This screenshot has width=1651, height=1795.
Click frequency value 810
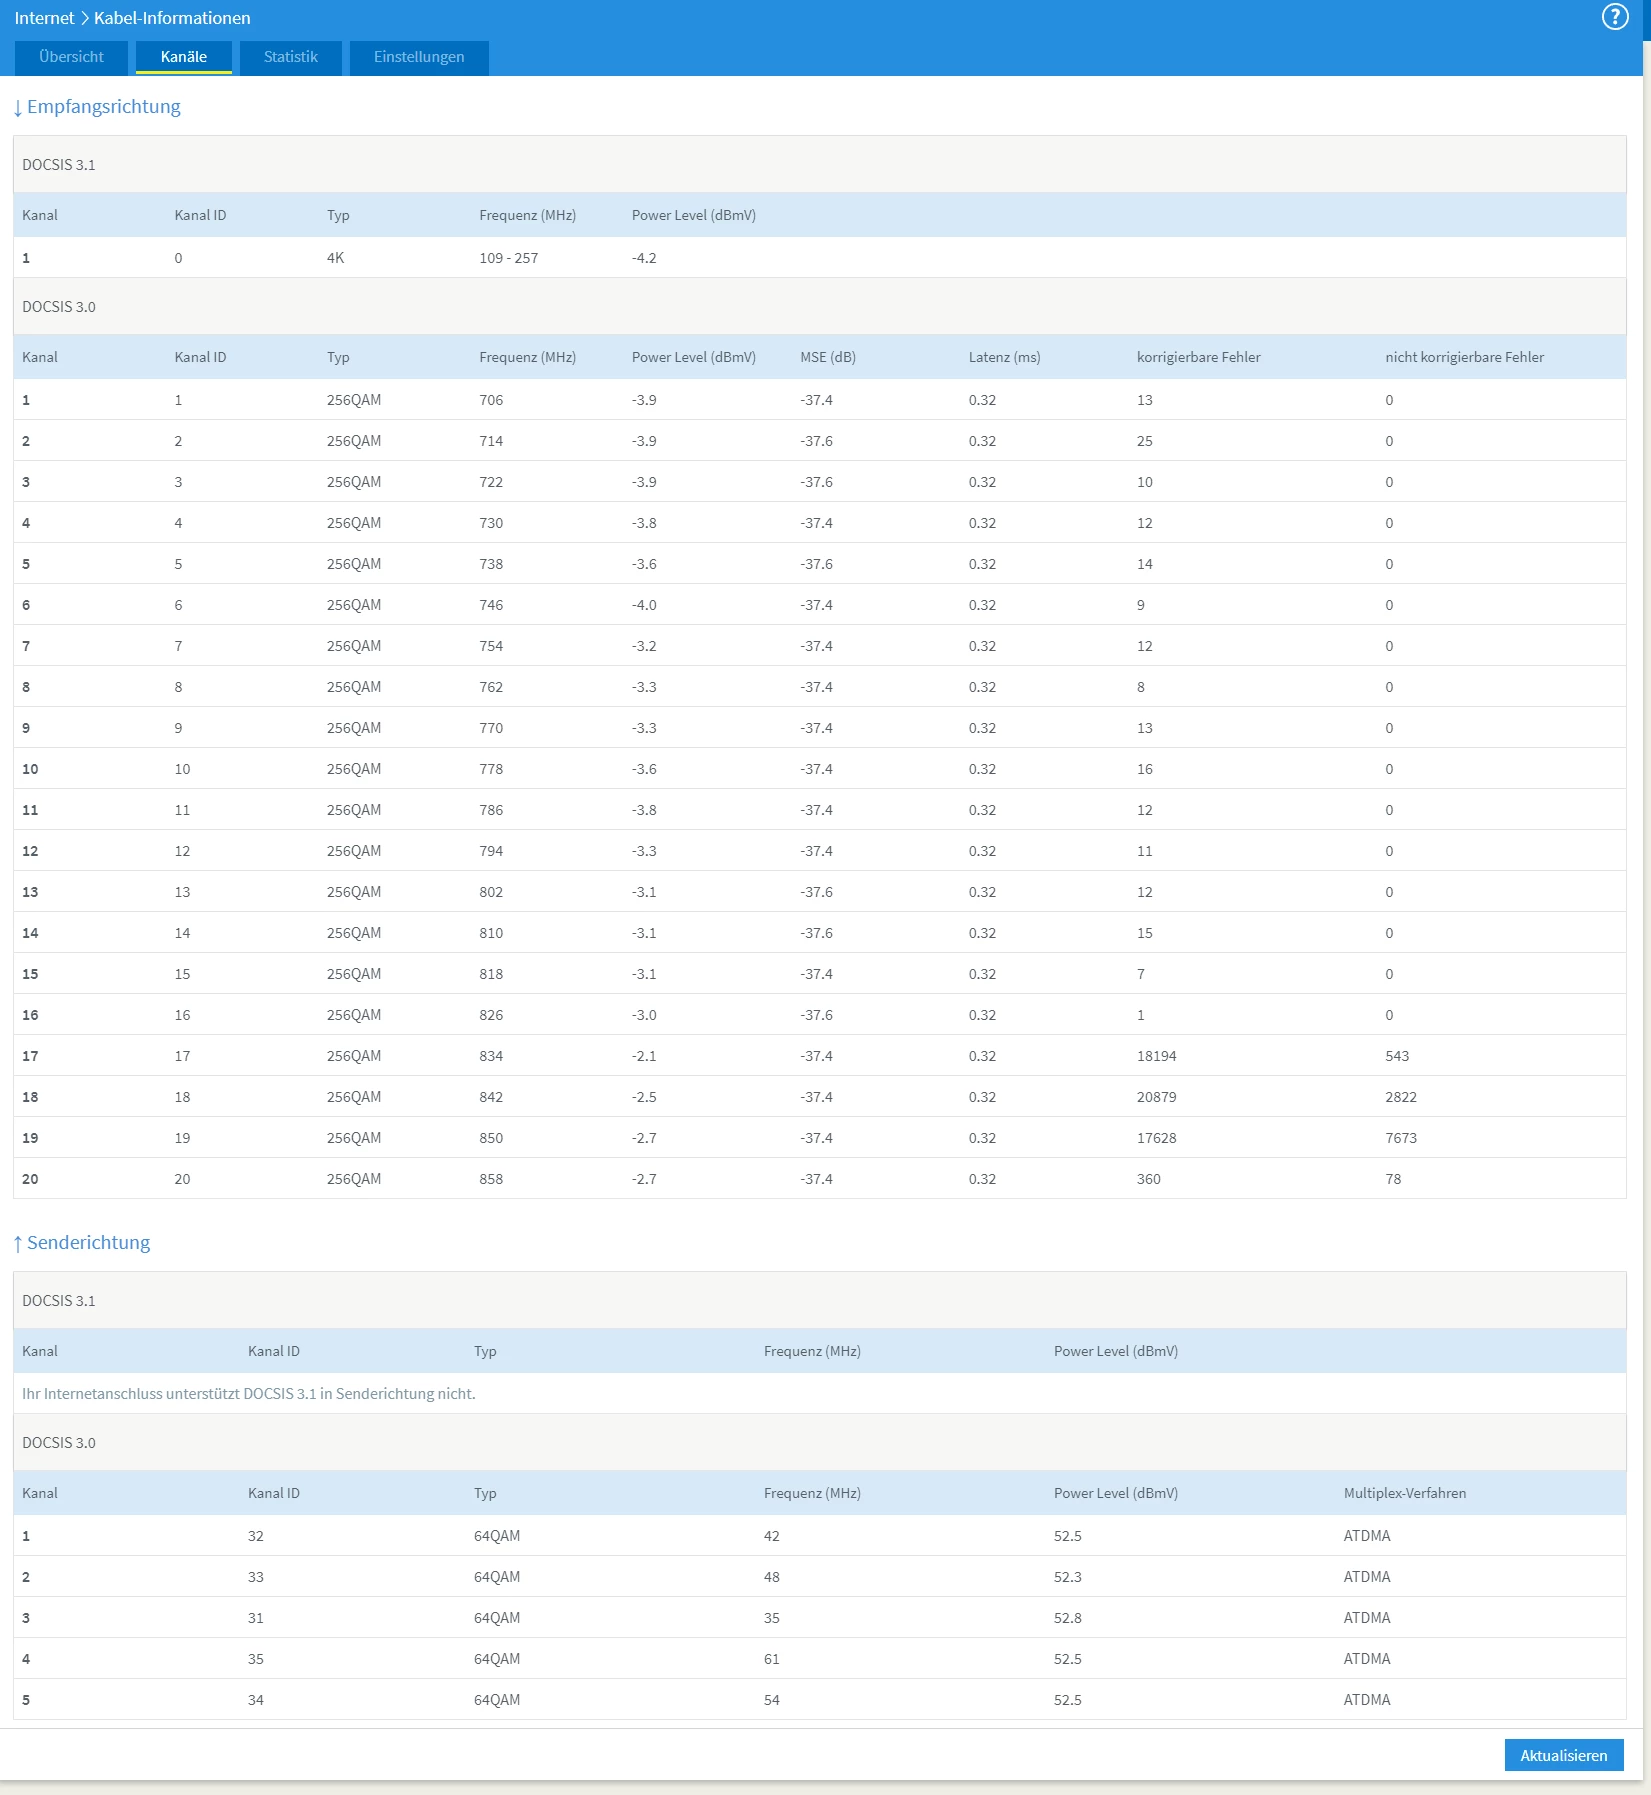[x=491, y=933]
